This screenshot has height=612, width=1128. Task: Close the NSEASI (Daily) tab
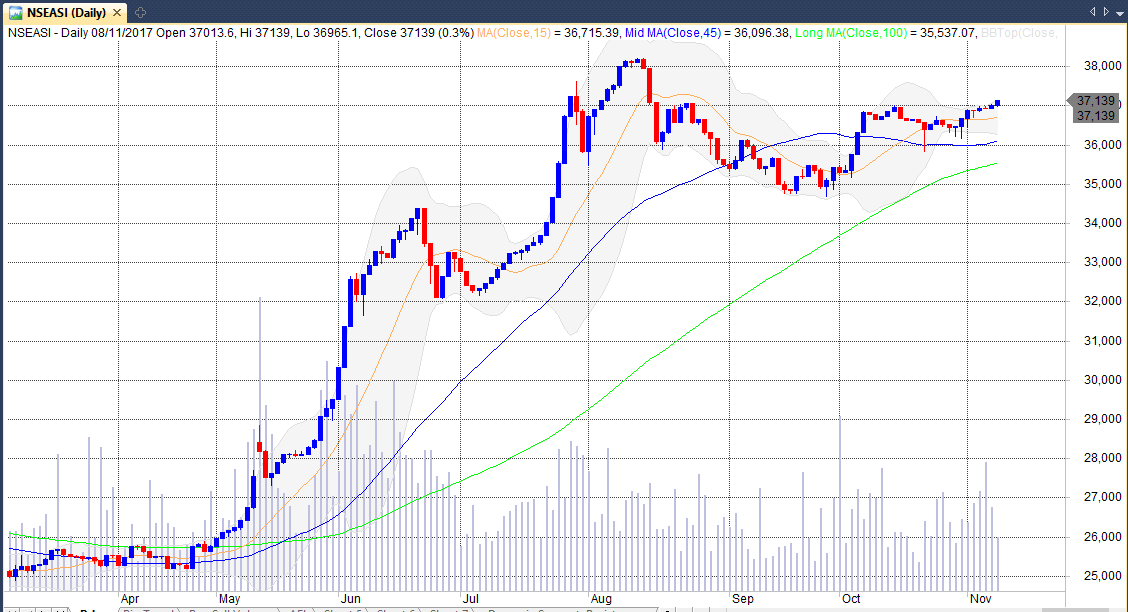(119, 12)
